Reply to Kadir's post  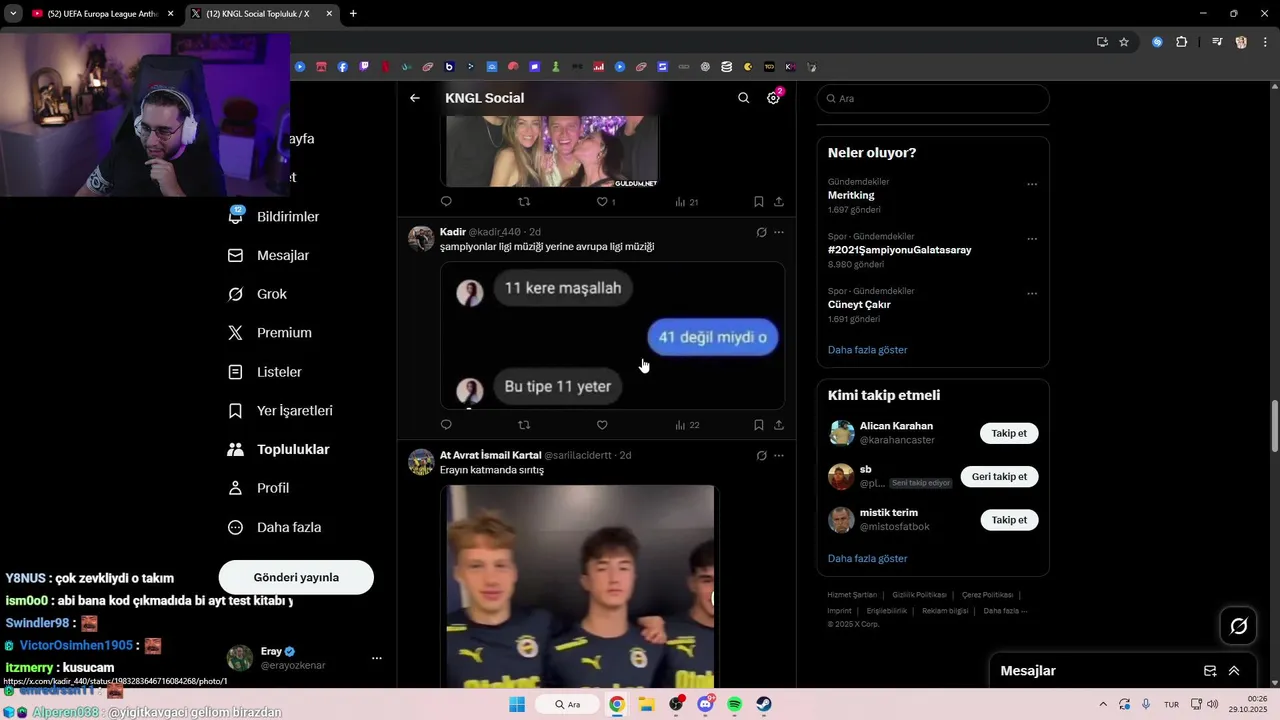[x=446, y=425]
